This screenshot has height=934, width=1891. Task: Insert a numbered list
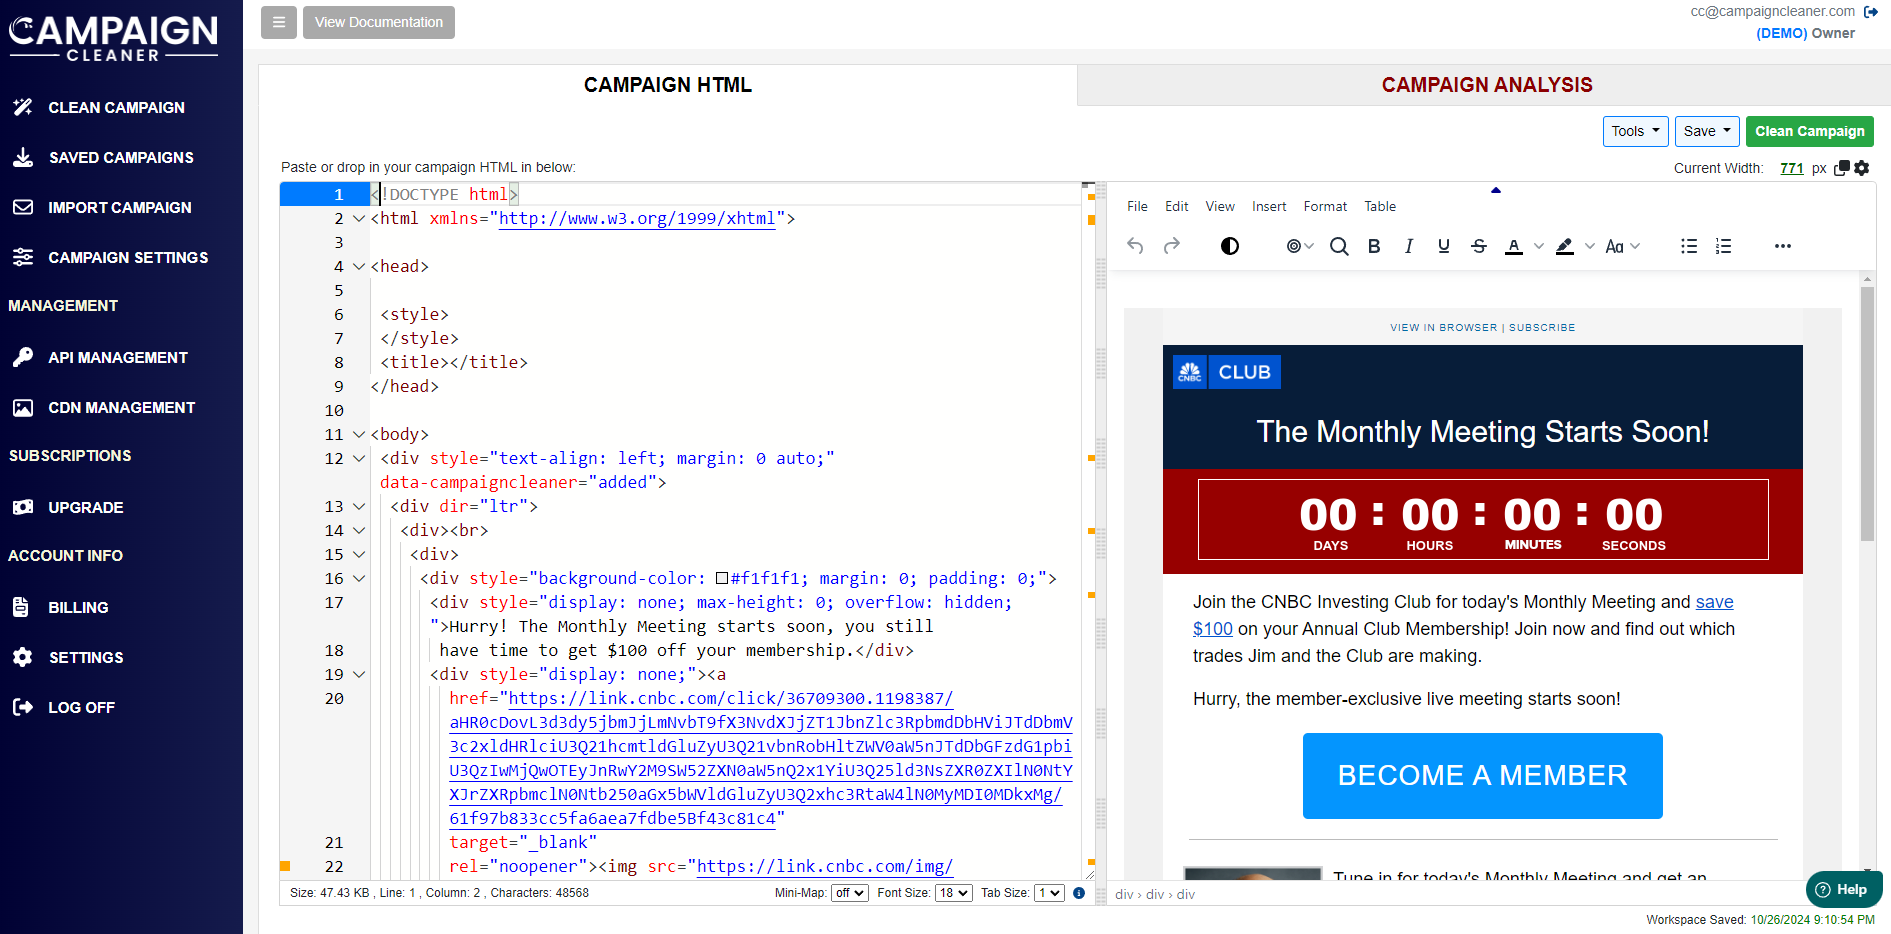(1724, 246)
